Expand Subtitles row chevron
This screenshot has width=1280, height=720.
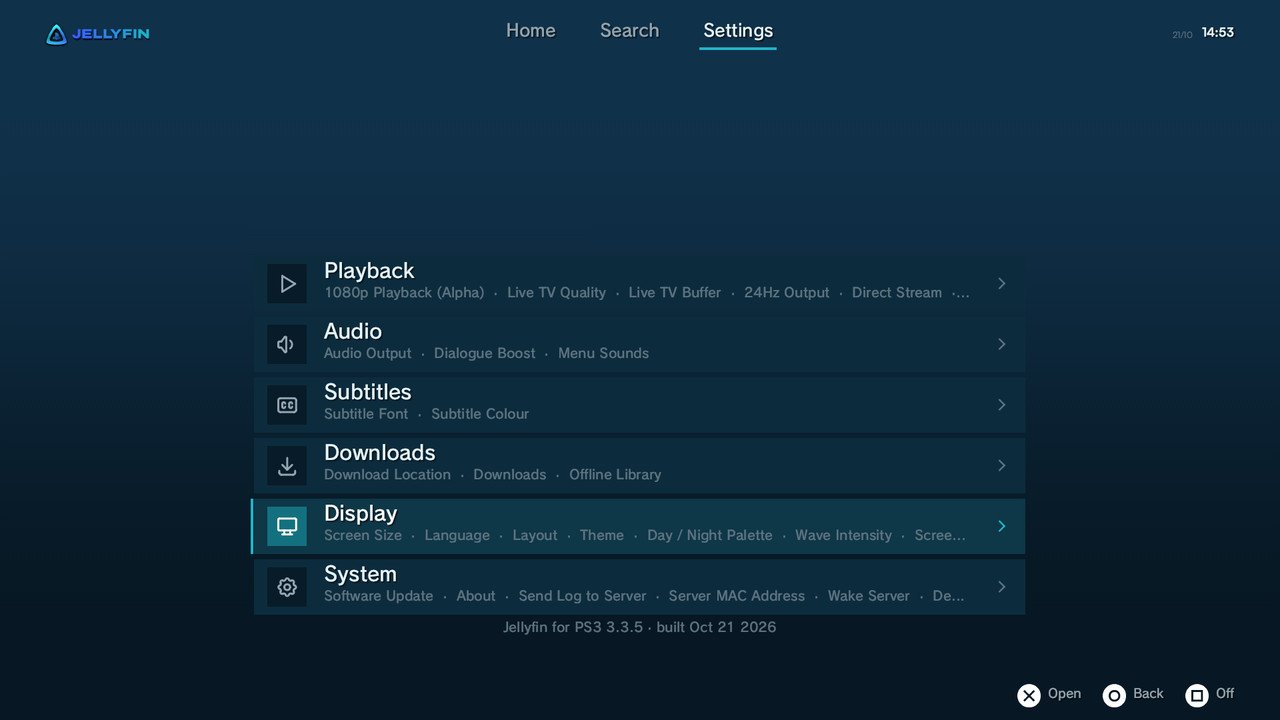point(1001,405)
